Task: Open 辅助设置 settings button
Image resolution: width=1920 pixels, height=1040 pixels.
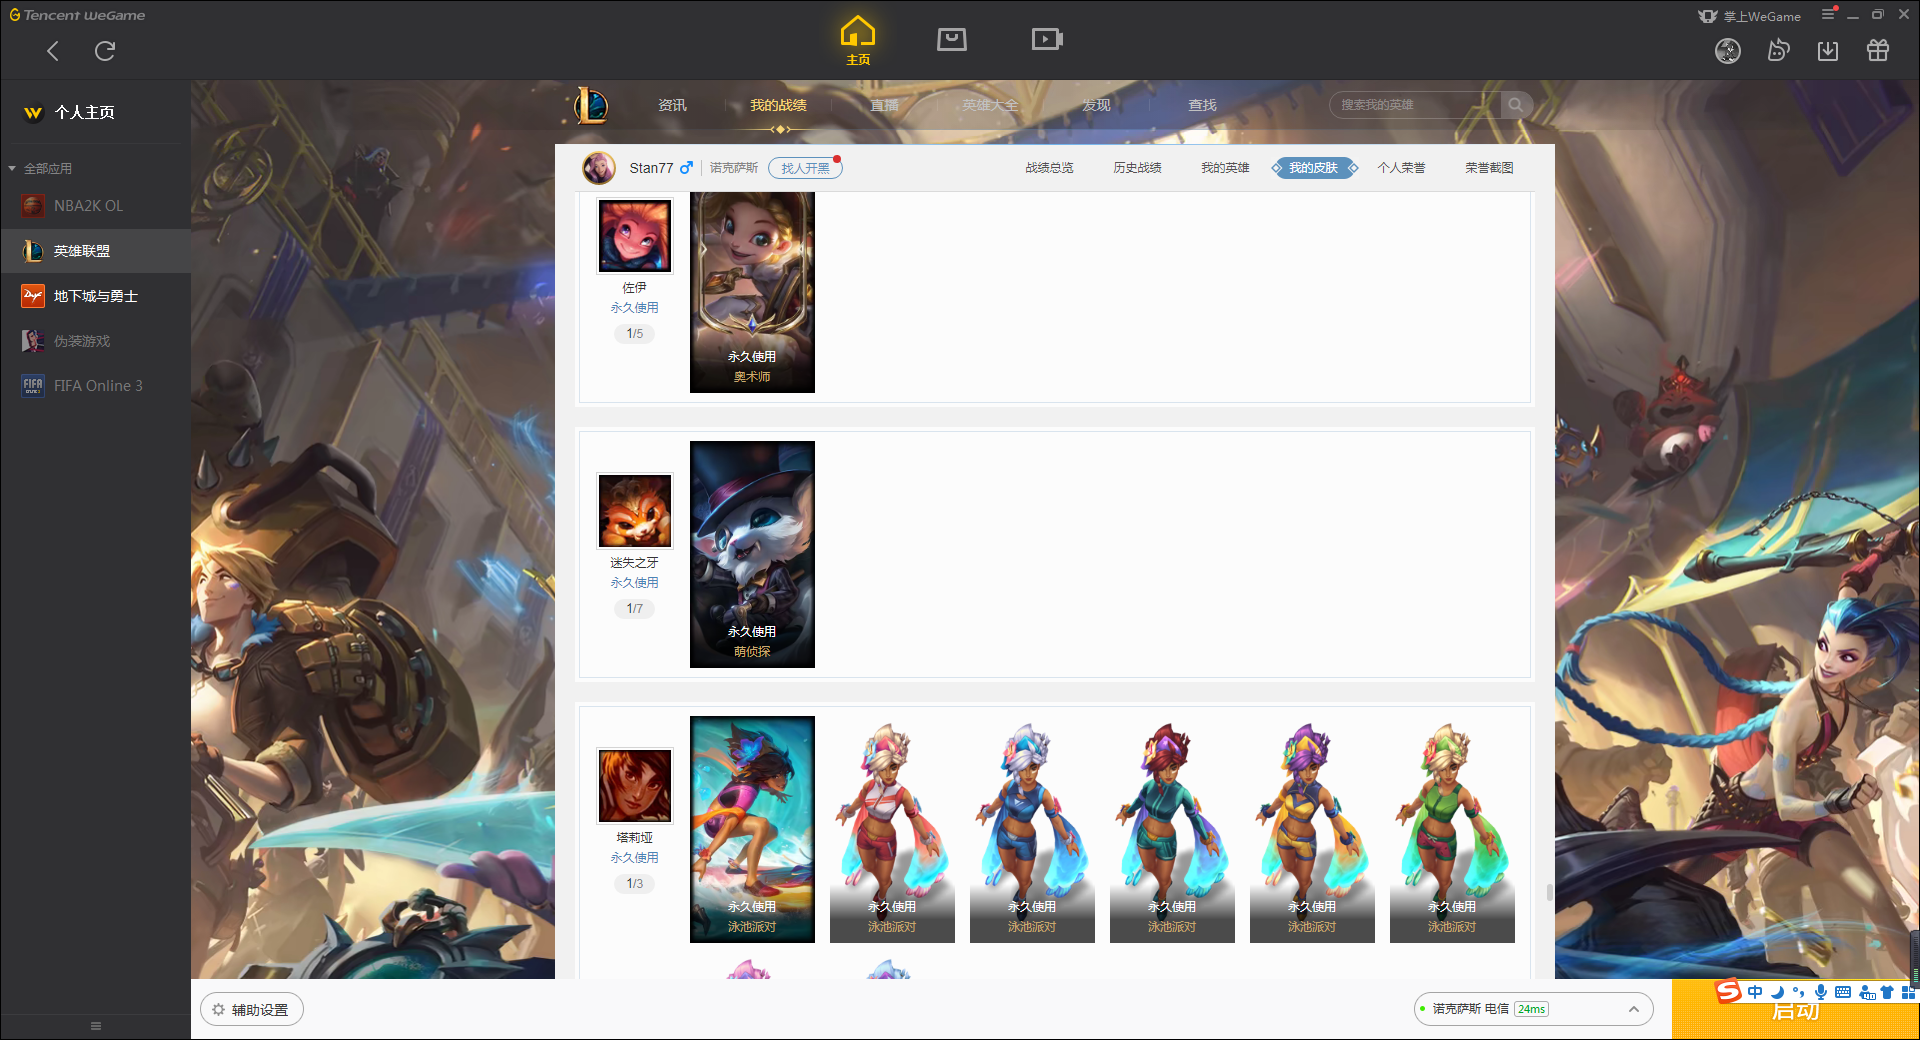Action: pyautogui.click(x=252, y=1010)
